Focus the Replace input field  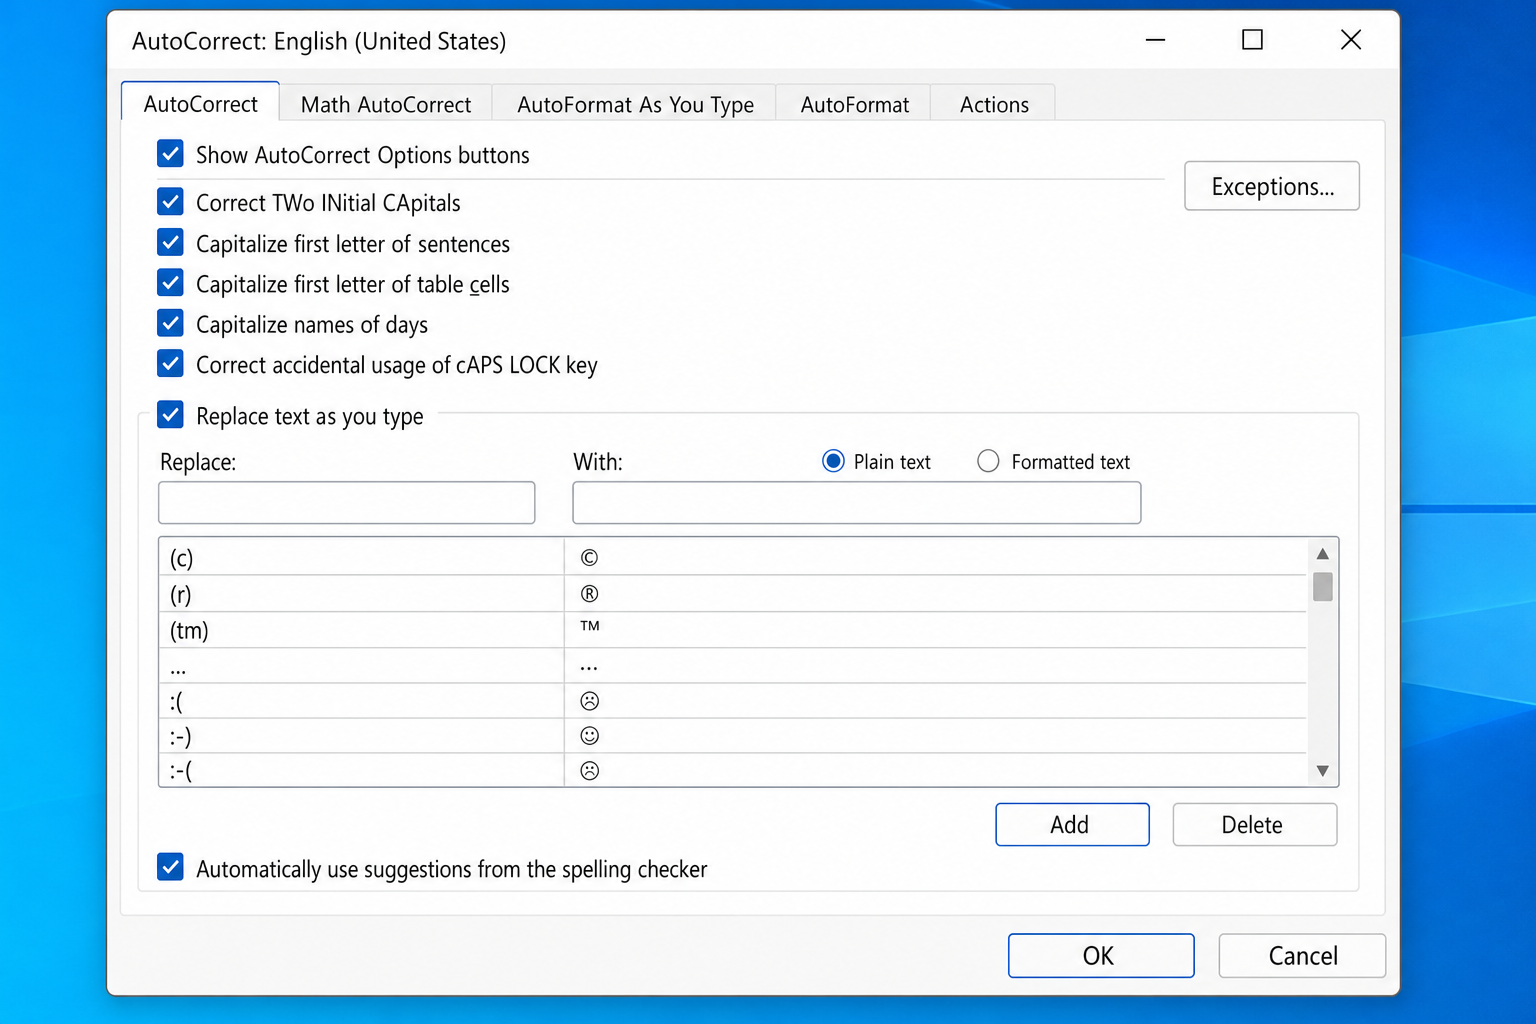pyautogui.click(x=347, y=502)
